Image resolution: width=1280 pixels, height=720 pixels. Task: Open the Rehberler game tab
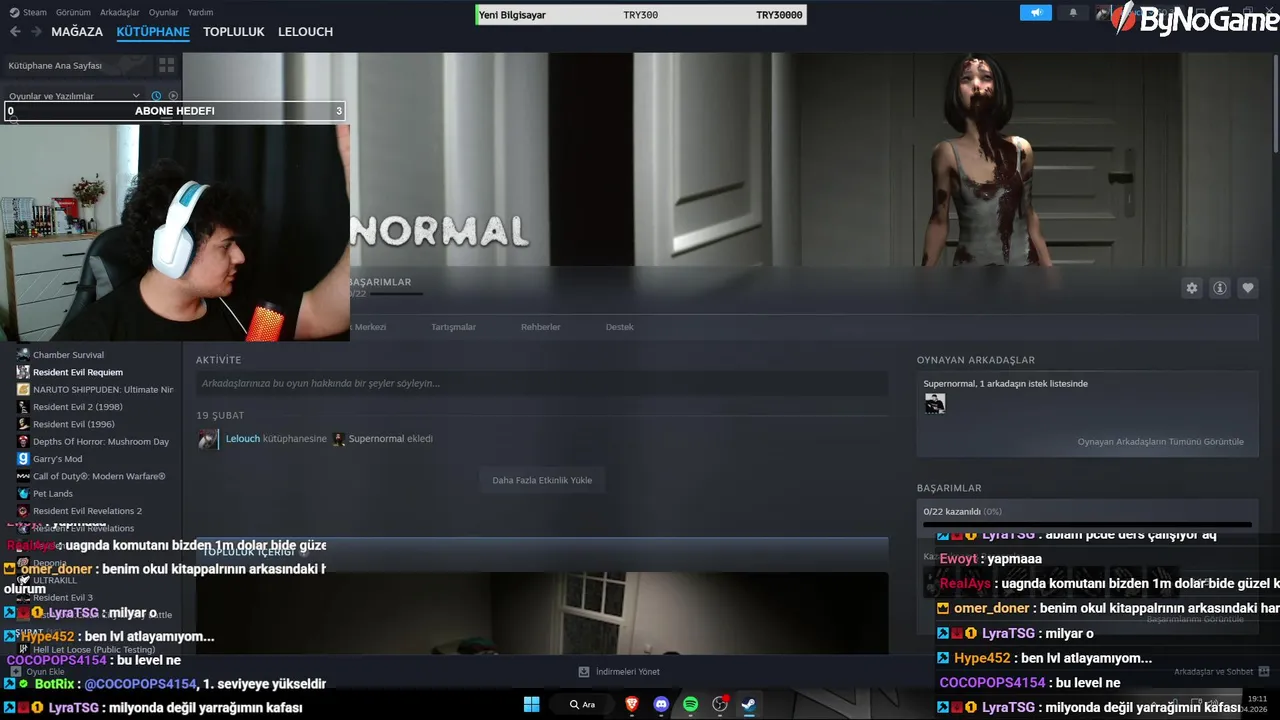(x=540, y=327)
